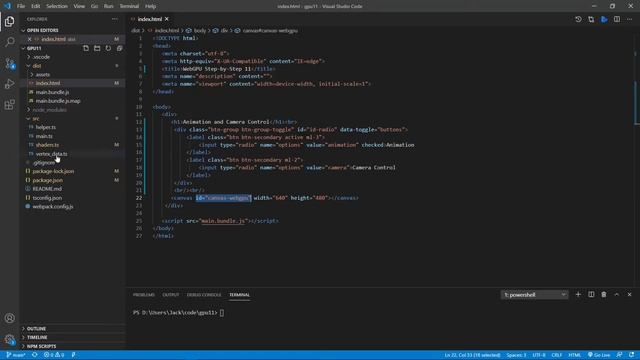Open main.bundle.js file
This screenshot has height=360, width=640.
click(x=52, y=92)
